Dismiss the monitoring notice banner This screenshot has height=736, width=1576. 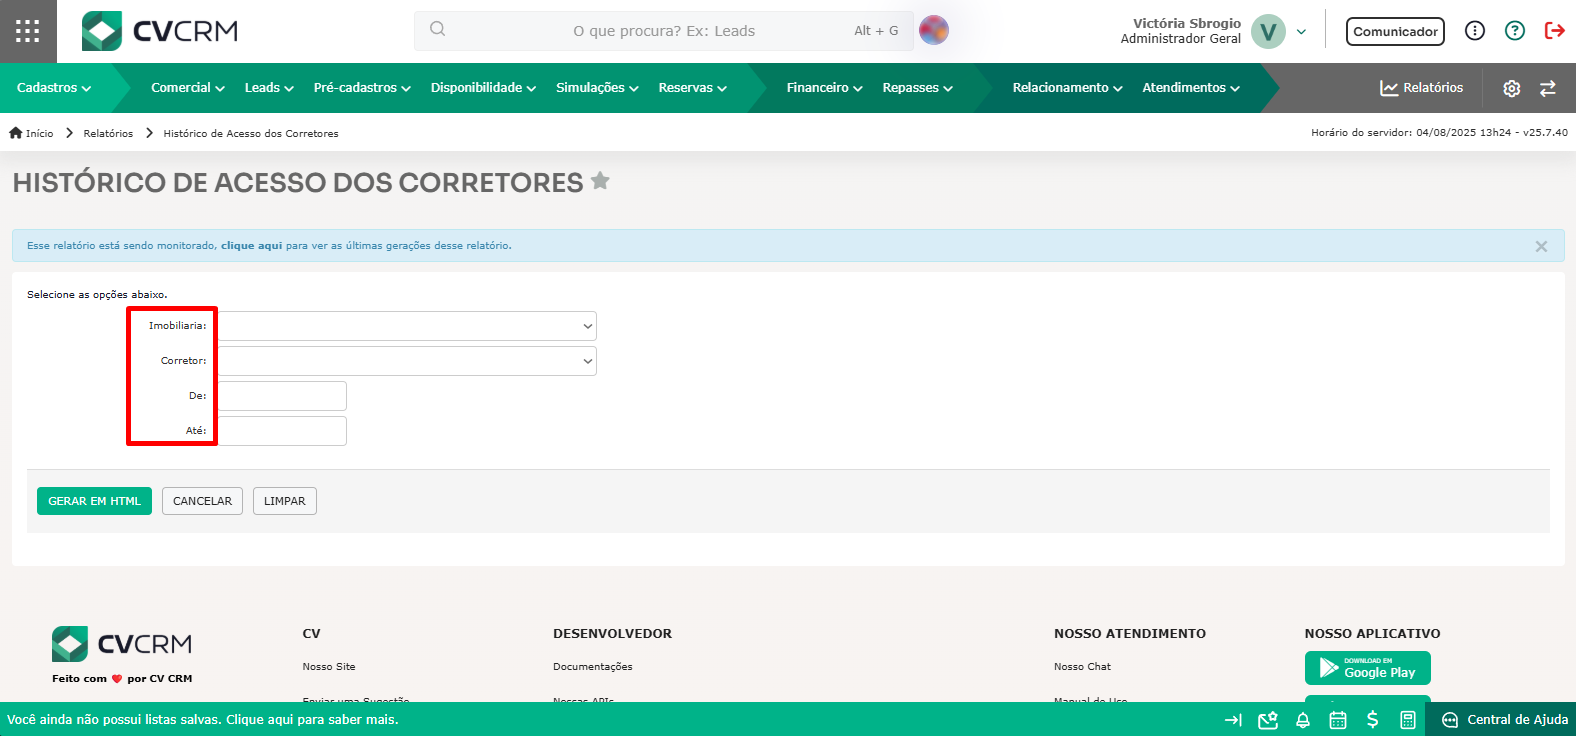[1541, 246]
